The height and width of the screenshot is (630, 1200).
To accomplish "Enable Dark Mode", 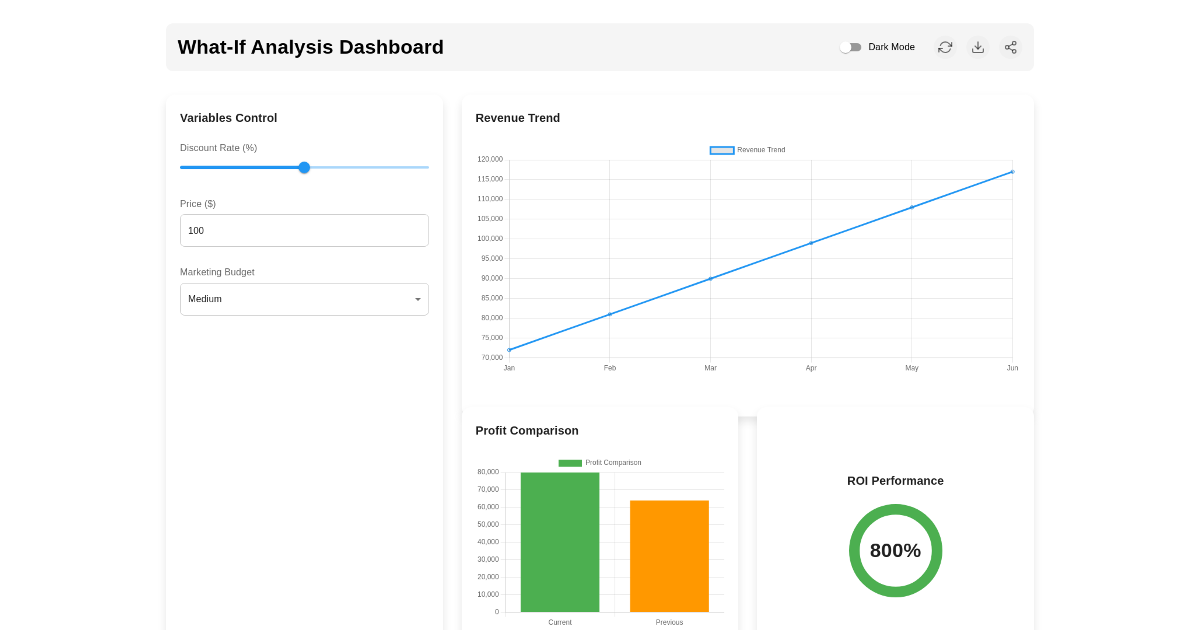I will [x=852, y=46].
